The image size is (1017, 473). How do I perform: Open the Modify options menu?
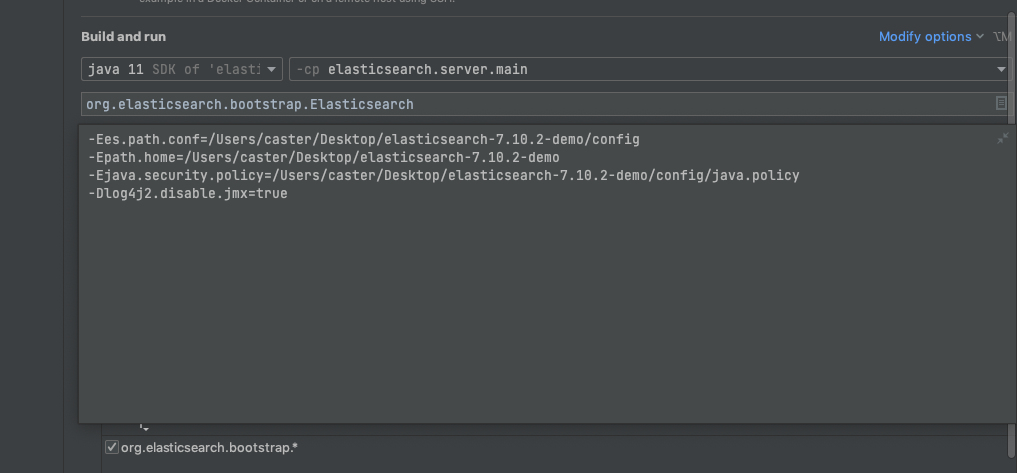pyautogui.click(x=931, y=37)
